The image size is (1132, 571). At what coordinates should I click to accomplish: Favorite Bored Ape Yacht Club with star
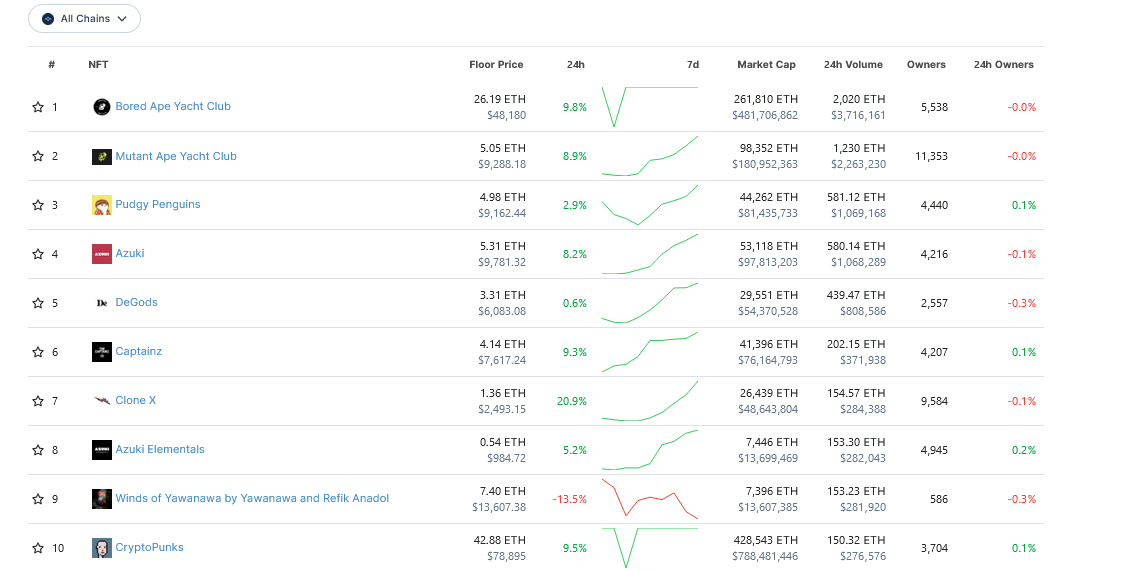(x=38, y=107)
